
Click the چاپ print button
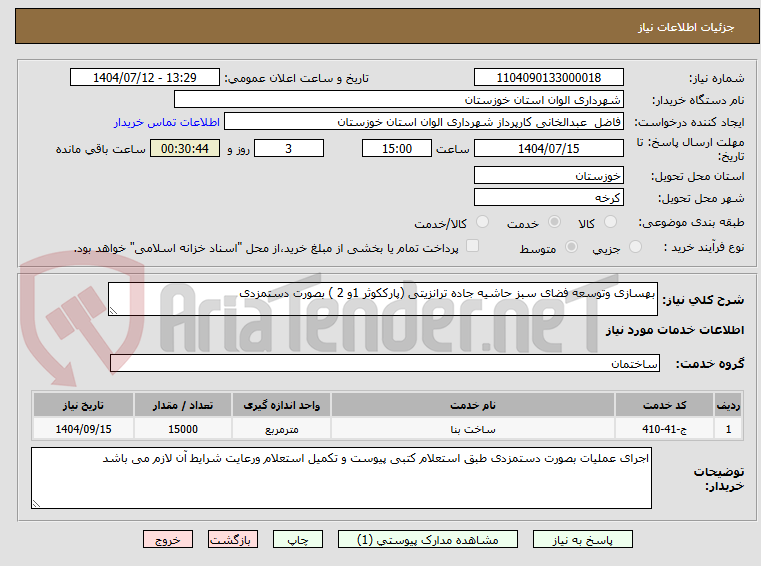(298, 539)
